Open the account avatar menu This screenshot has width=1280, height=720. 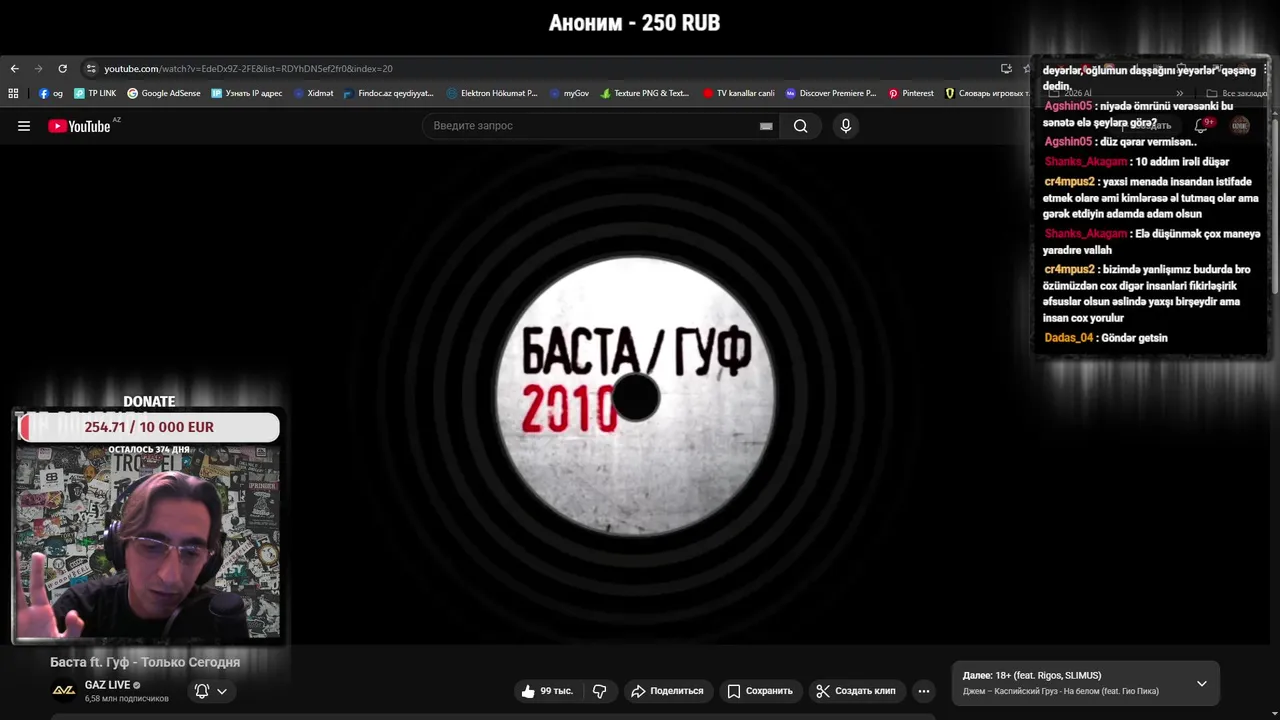[x=1240, y=125]
